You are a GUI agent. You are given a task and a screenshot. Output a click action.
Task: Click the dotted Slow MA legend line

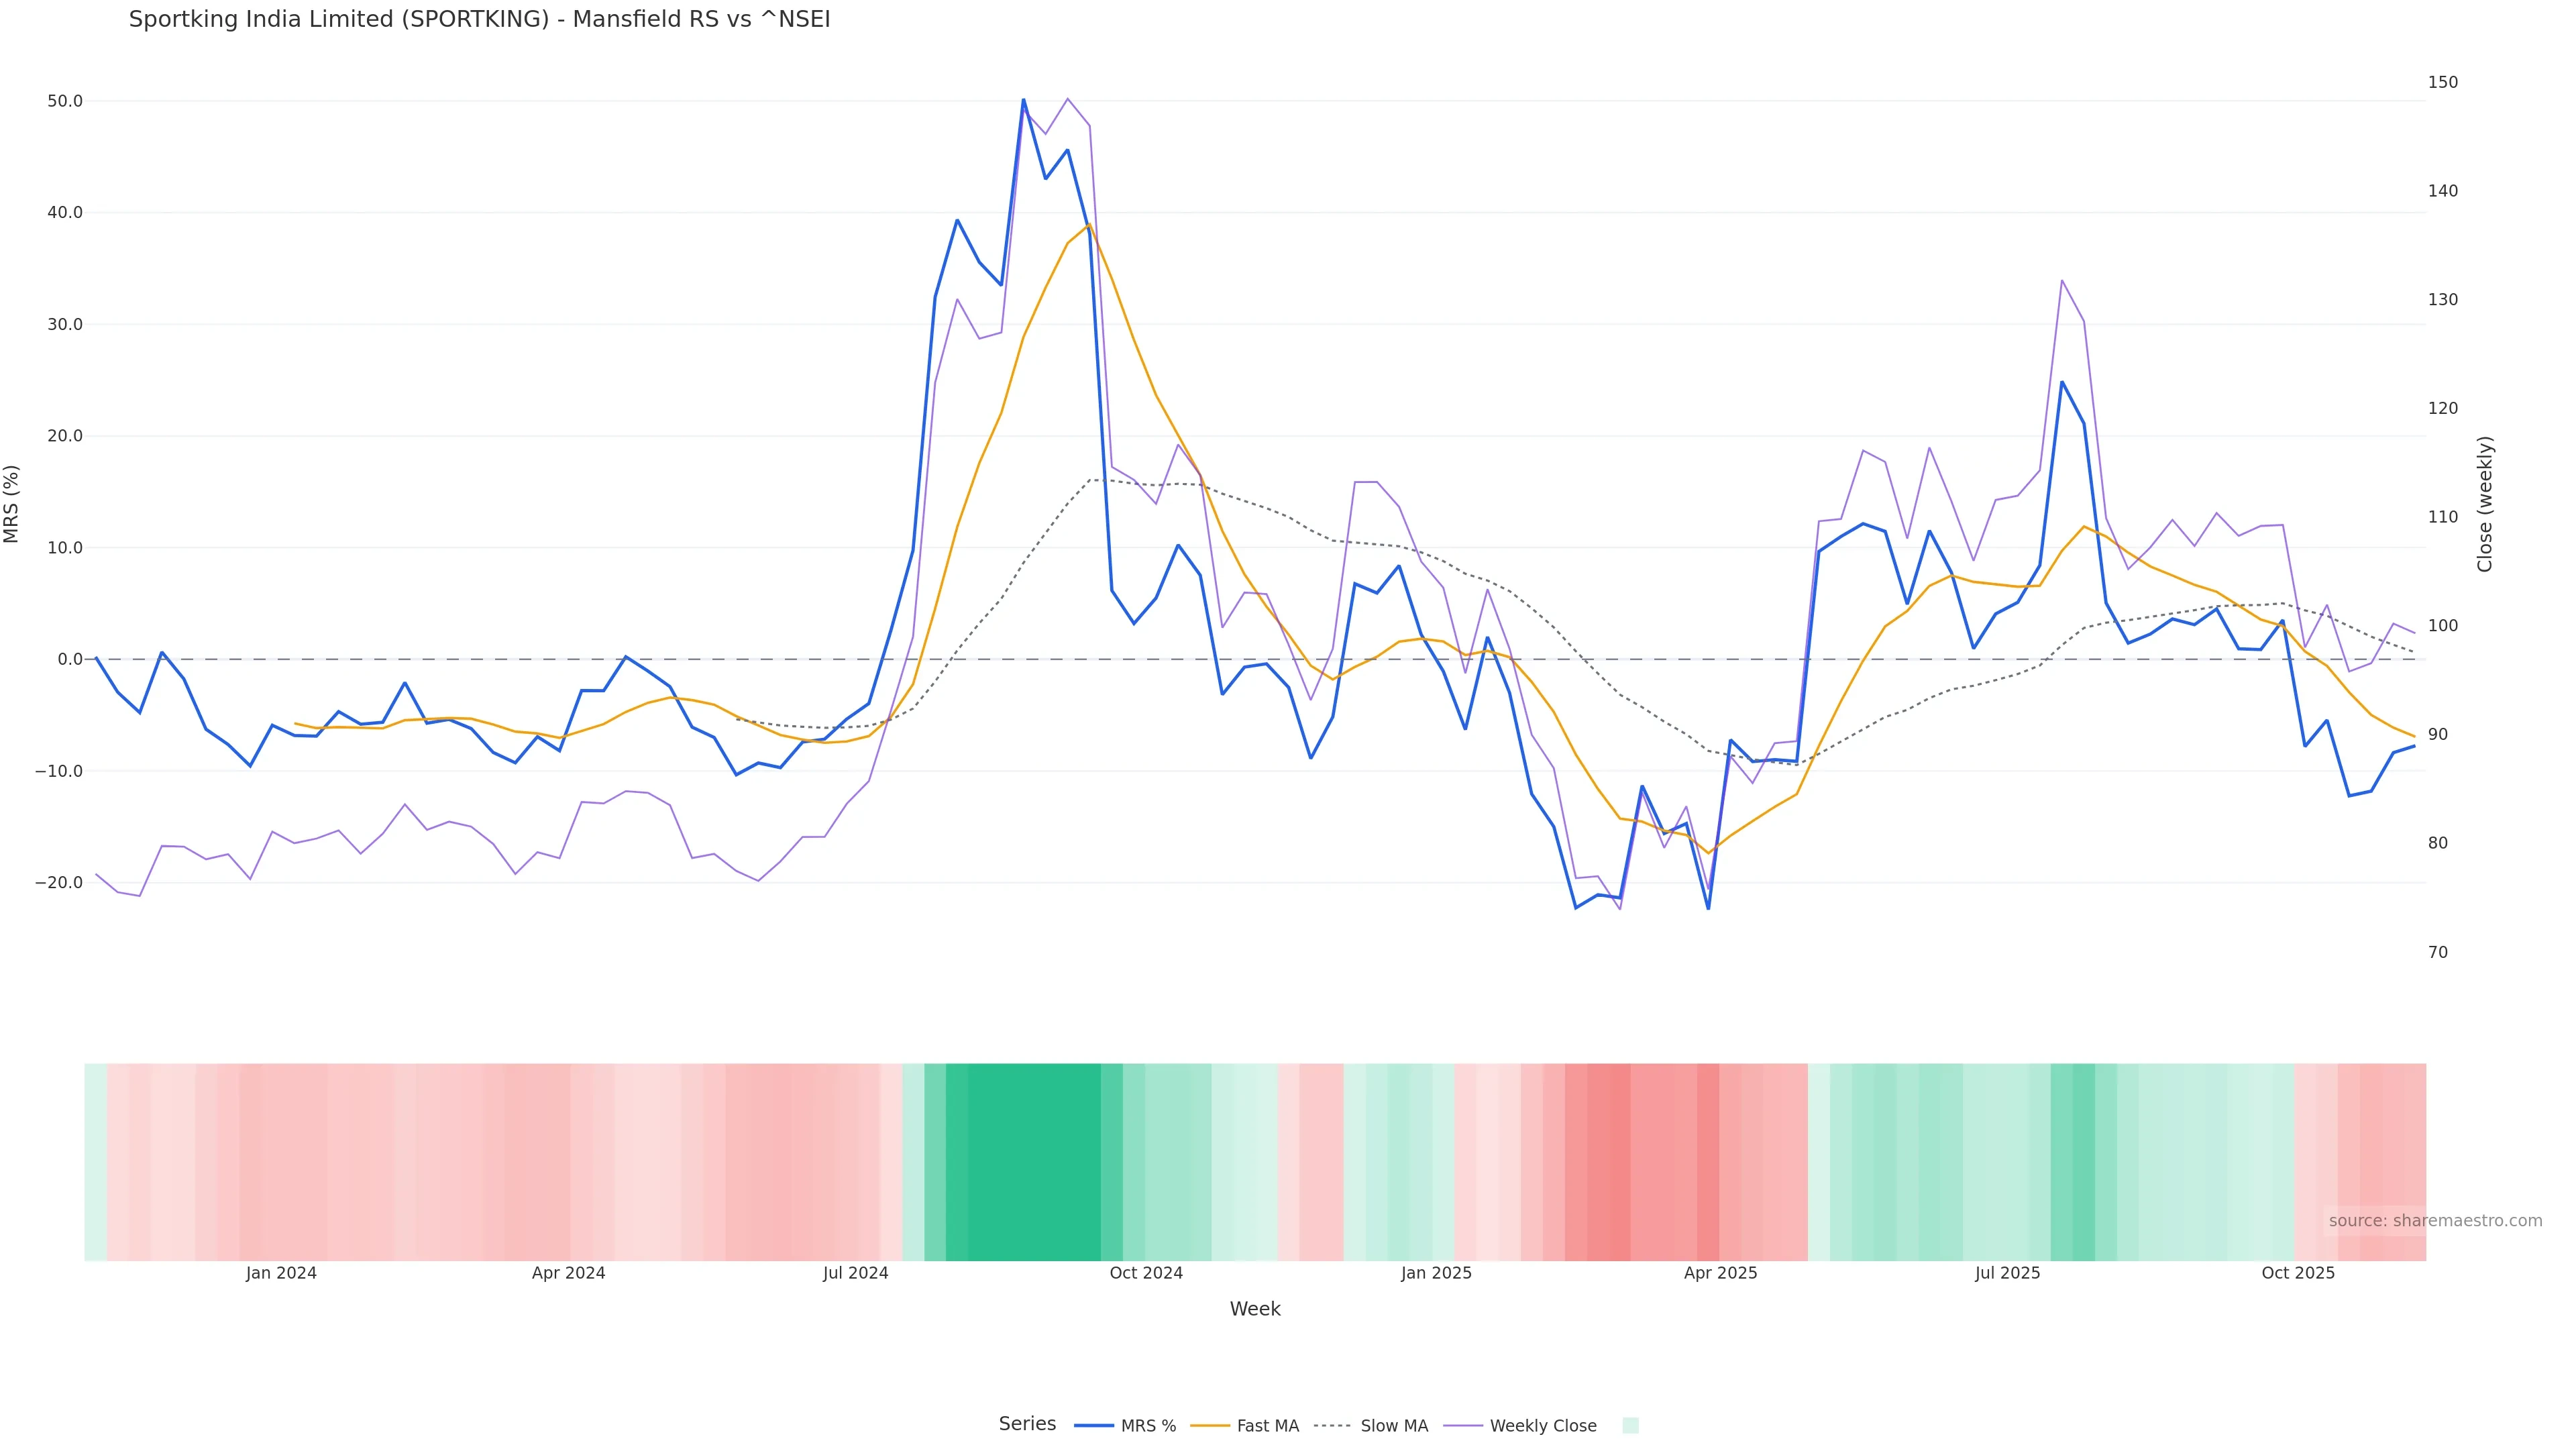[1332, 1426]
